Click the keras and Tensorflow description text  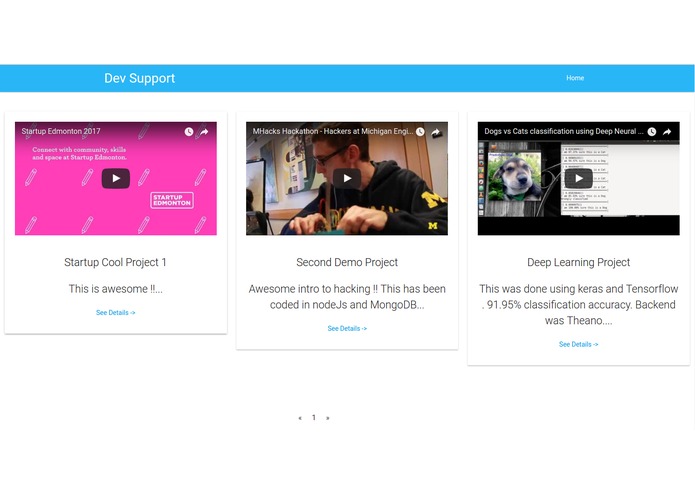578,305
